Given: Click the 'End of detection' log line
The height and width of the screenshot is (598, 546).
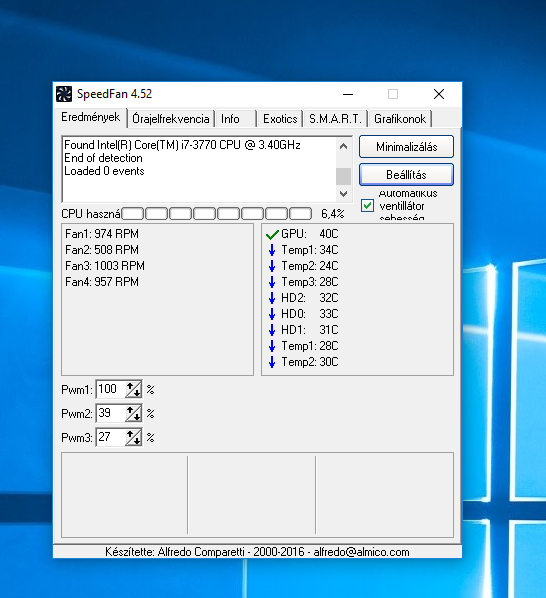Looking at the screenshot, I should 103,158.
